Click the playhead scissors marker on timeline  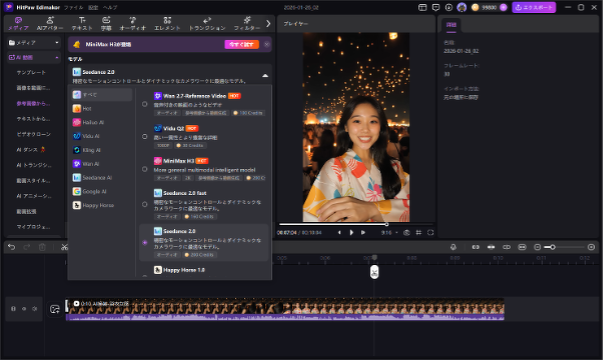coord(374,272)
